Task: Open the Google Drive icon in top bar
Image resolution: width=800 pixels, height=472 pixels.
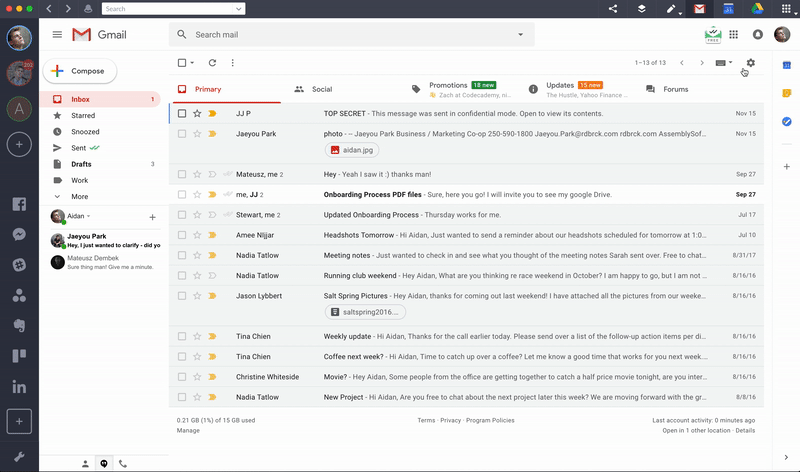Action: coord(757,9)
